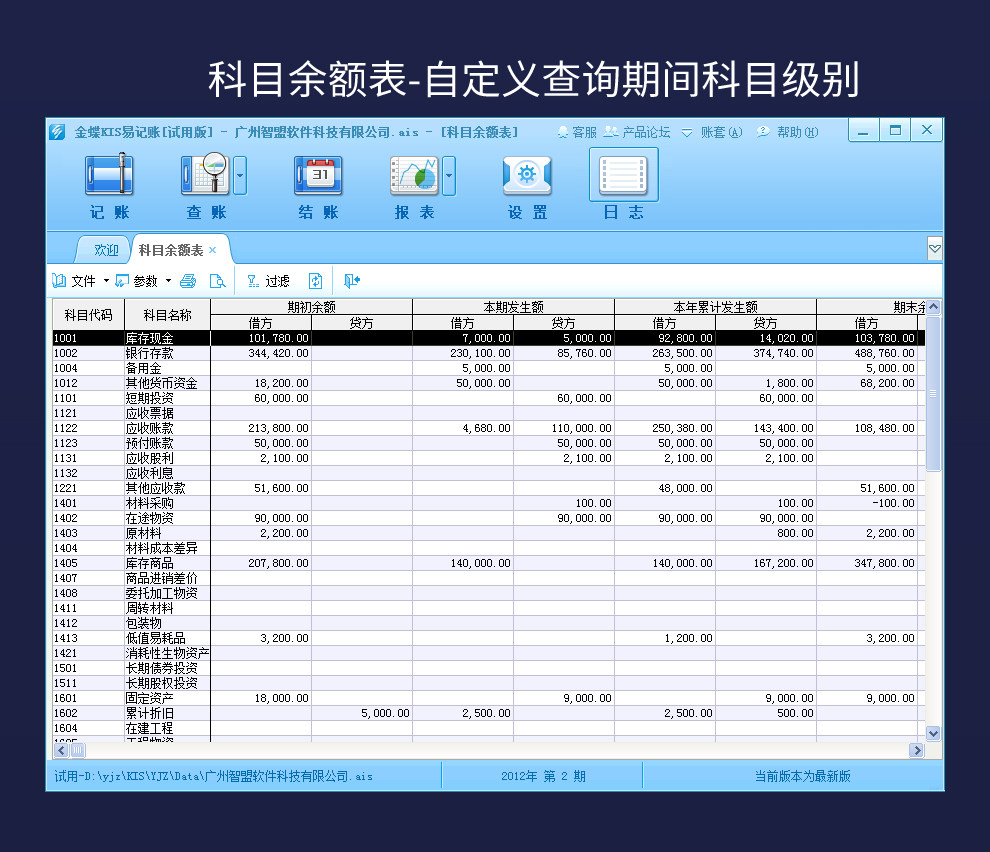
Task: Click the refresh icon next to 过滤
Action: point(316,281)
